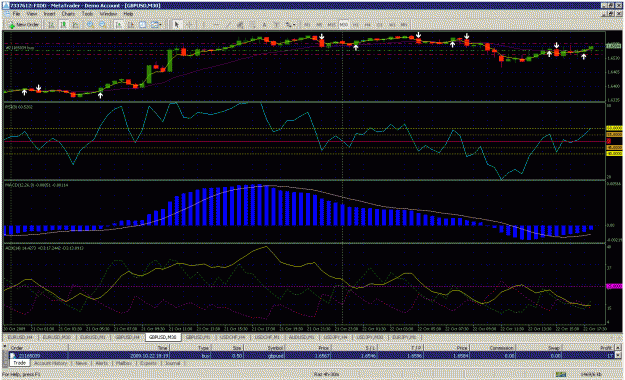Image resolution: width=625 pixels, height=380 pixels.
Task: Open the News terminal tab
Action: pyautogui.click(x=81, y=363)
